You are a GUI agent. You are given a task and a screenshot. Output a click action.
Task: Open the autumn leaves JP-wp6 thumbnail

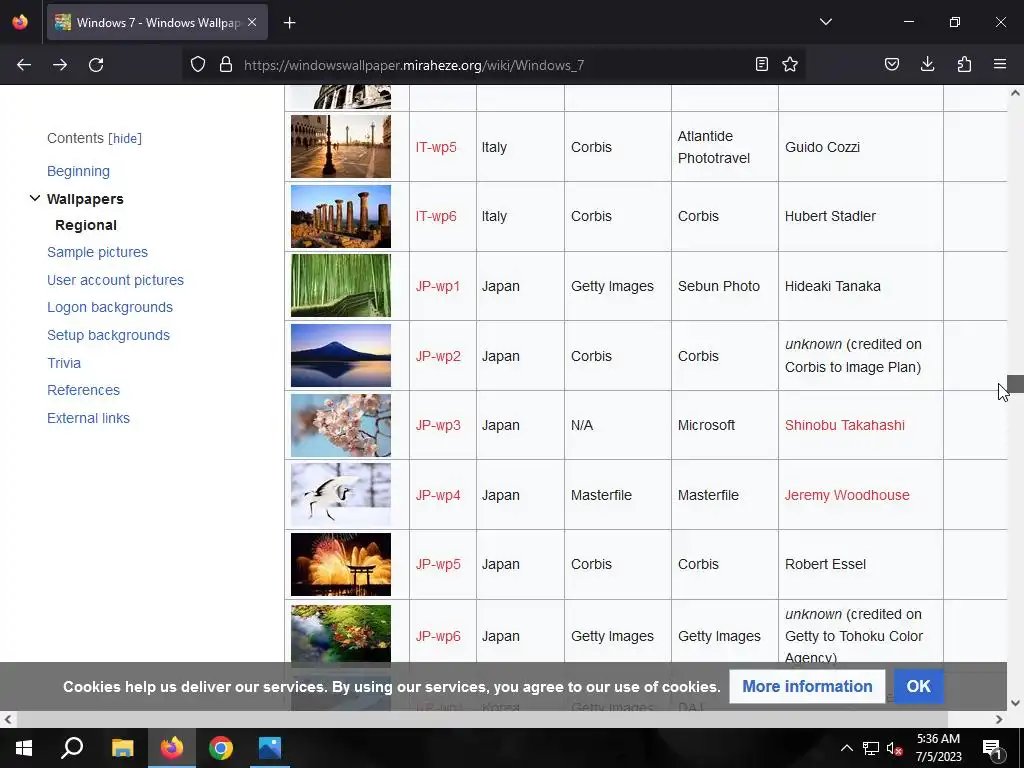point(341,634)
